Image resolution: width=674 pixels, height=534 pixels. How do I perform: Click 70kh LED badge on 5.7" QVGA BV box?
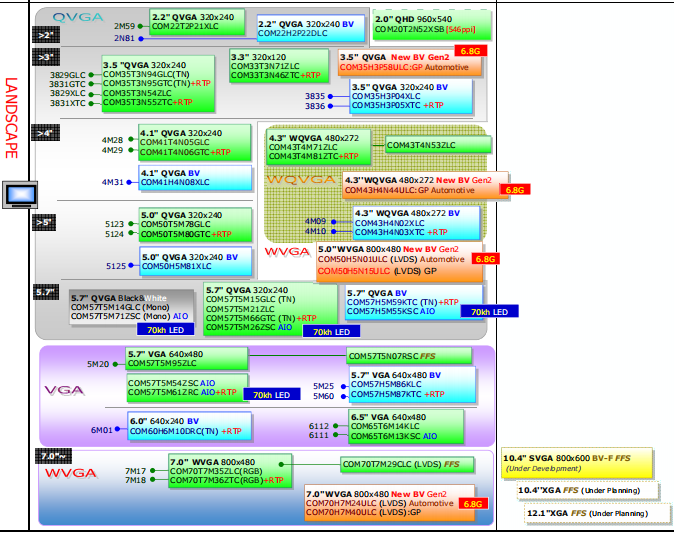point(490,312)
